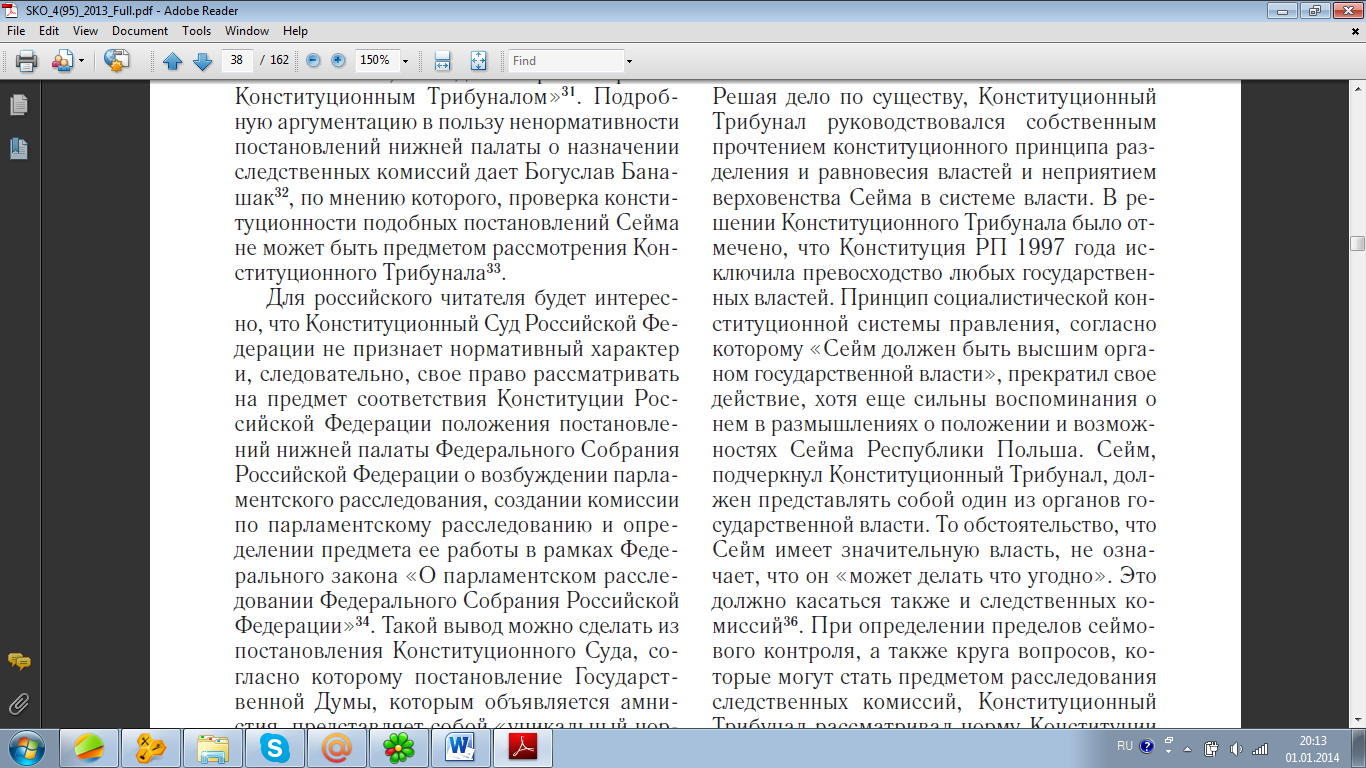Go to previous page with up arrow

(x=172, y=61)
